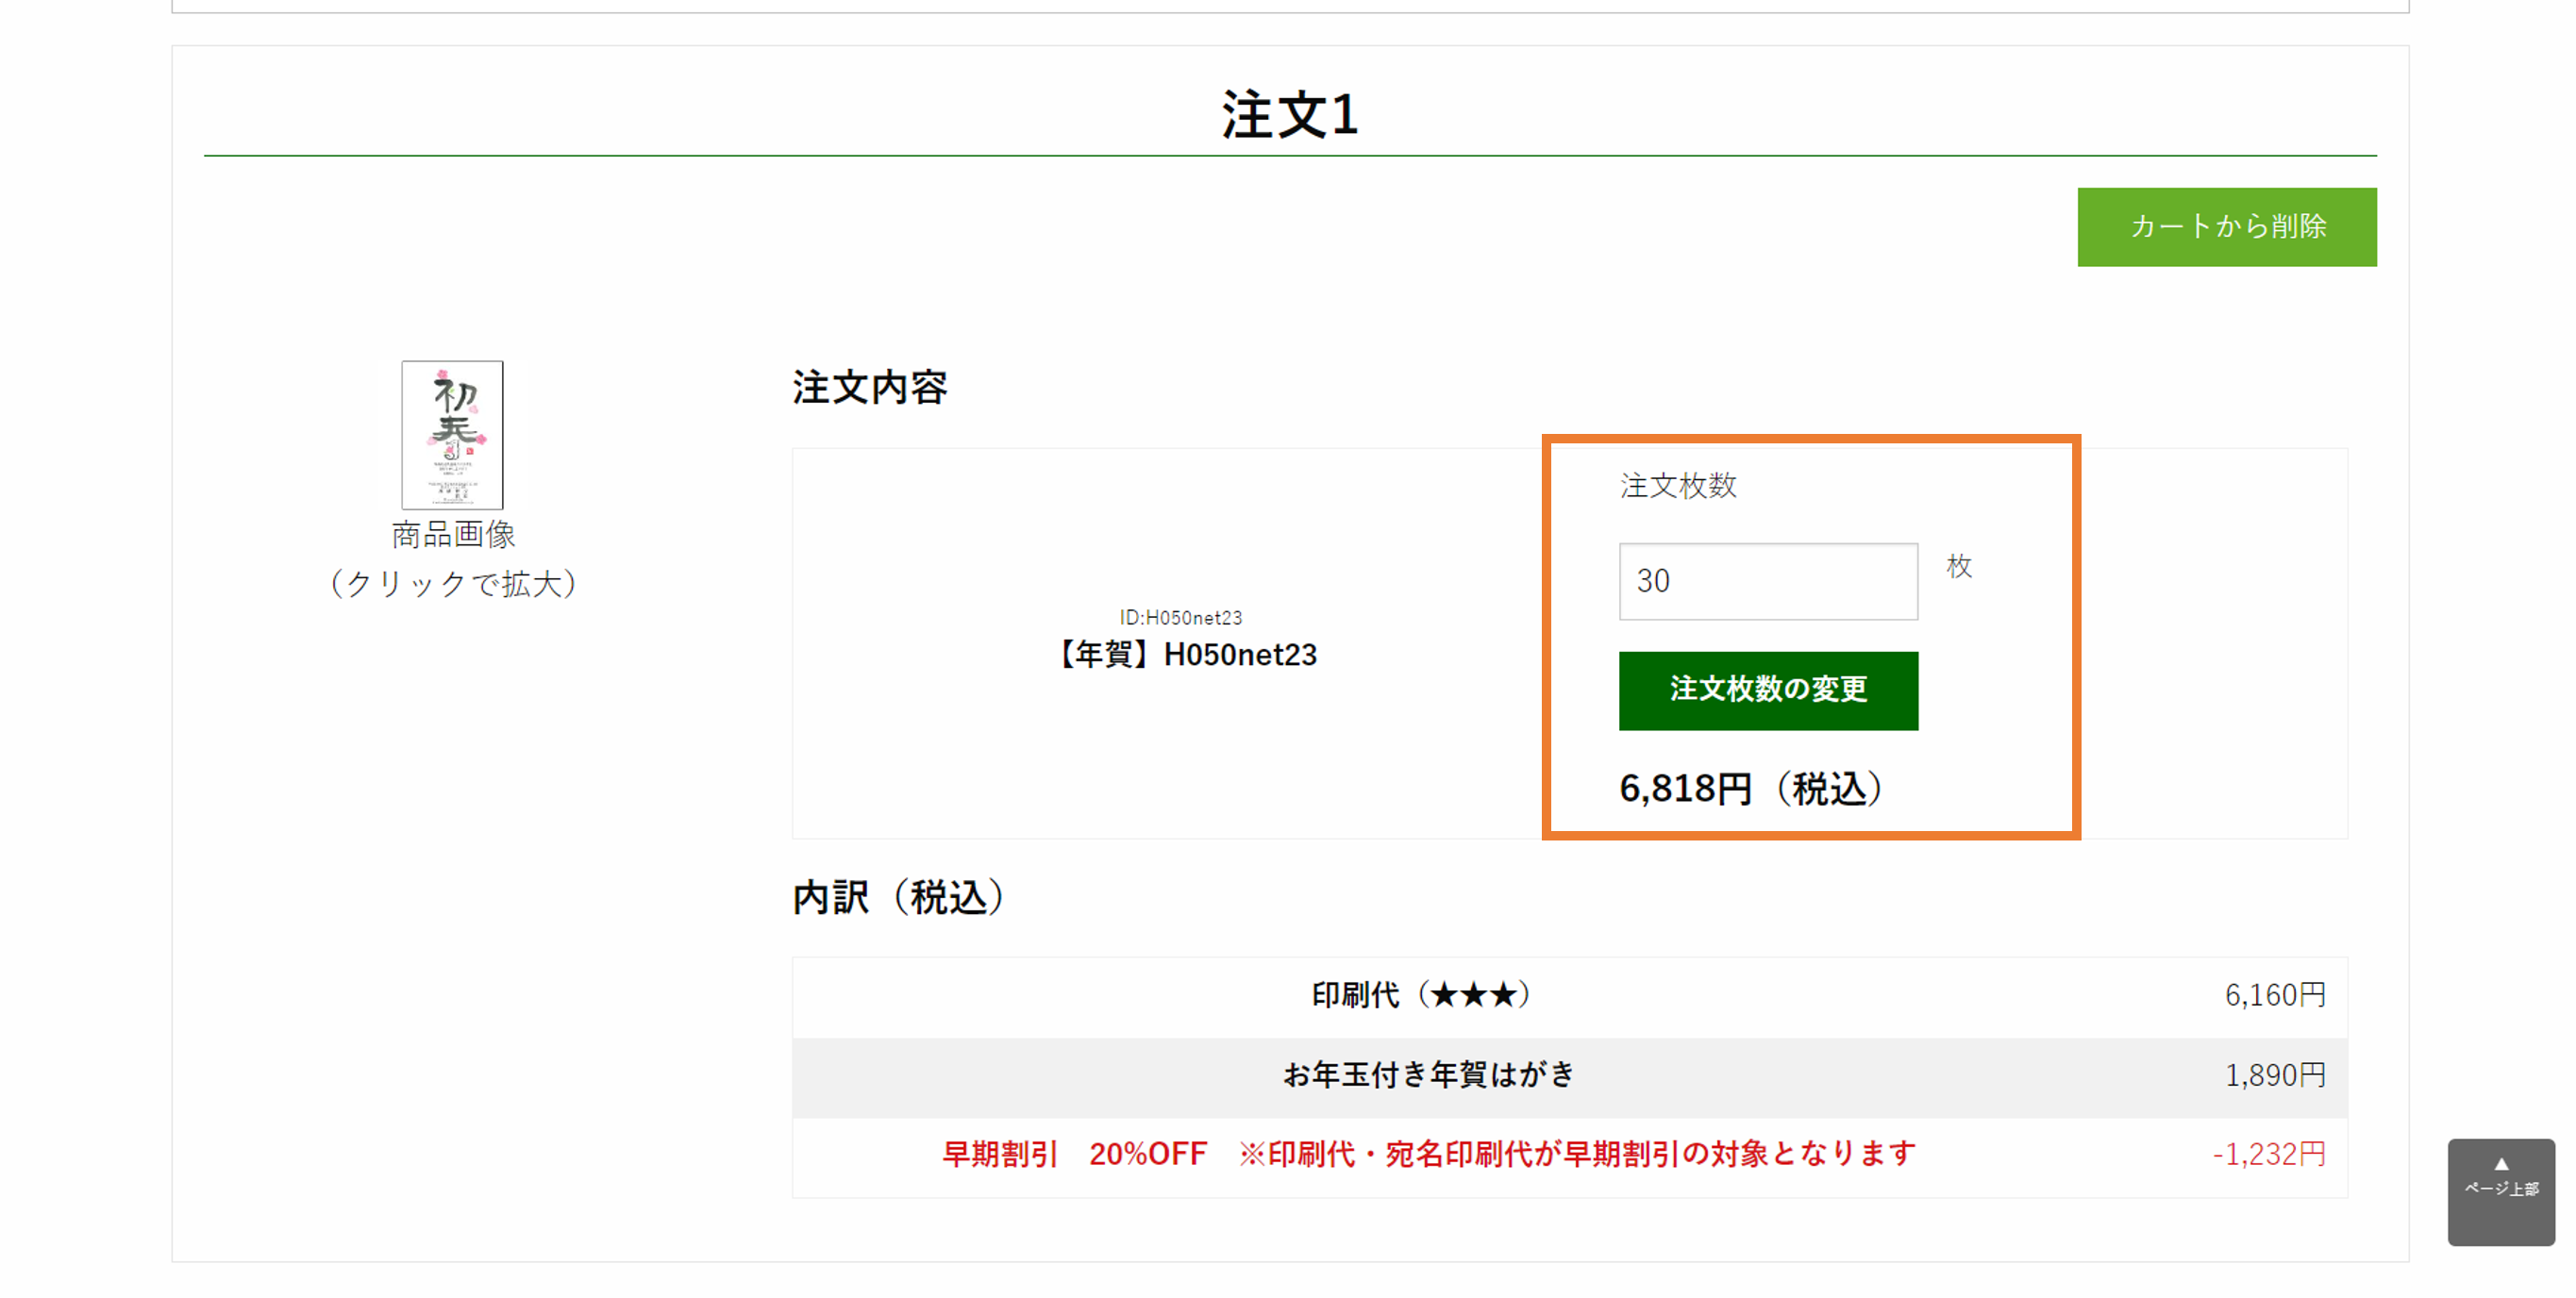Viewport: 2576px width, 1298px height.
Task: Click the 6,160円 print fee amount
Action: pyautogui.click(x=2274, y=995)
